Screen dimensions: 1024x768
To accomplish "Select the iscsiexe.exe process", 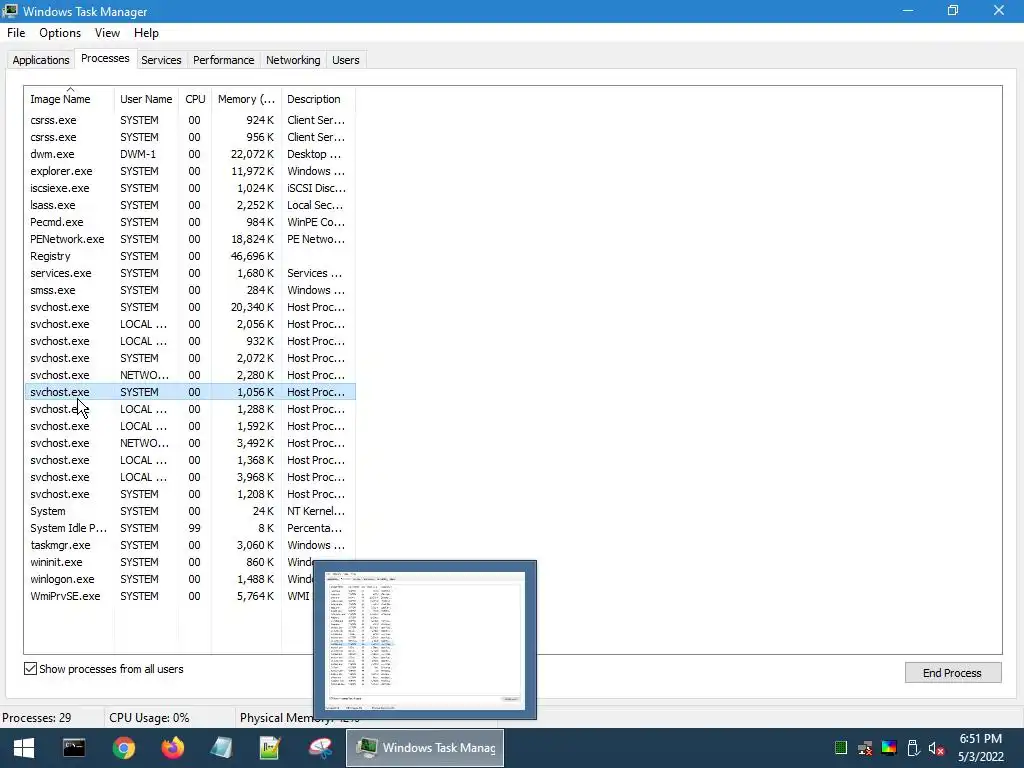I will [x=190, y=188].
